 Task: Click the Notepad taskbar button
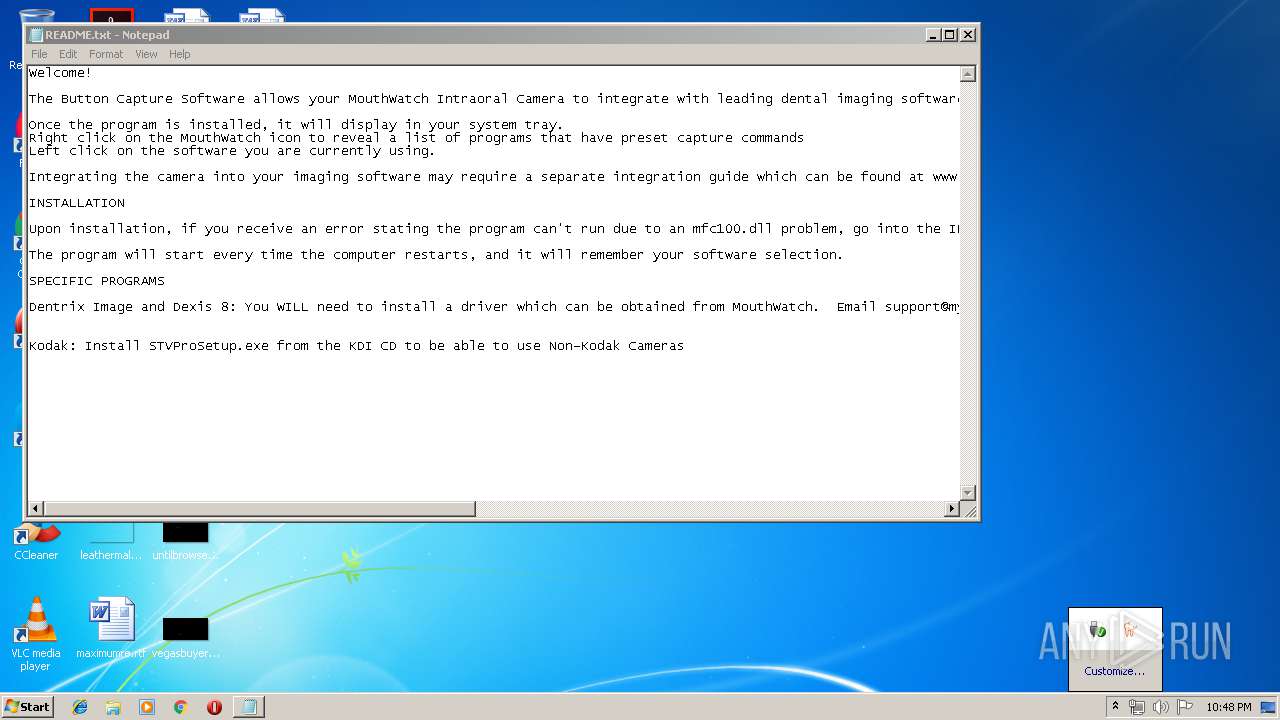click(x=248, y=707)
